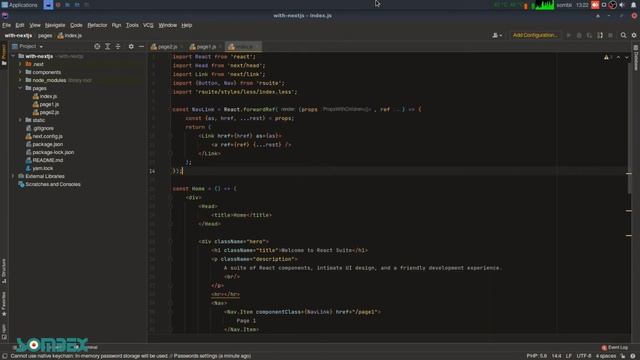Click the Run (play) toolbar icon
The width and height of the screenshot is (640, 360).
click(569, 36)
